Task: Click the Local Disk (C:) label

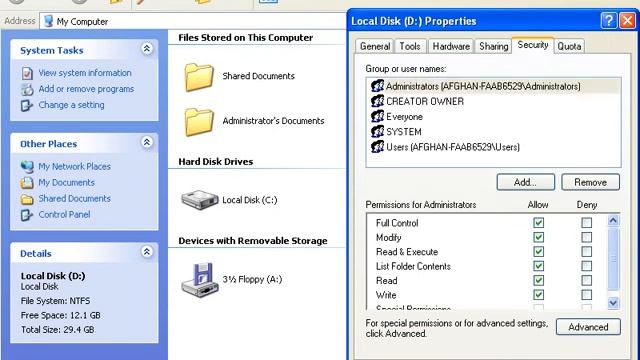Action: [250, 200]
